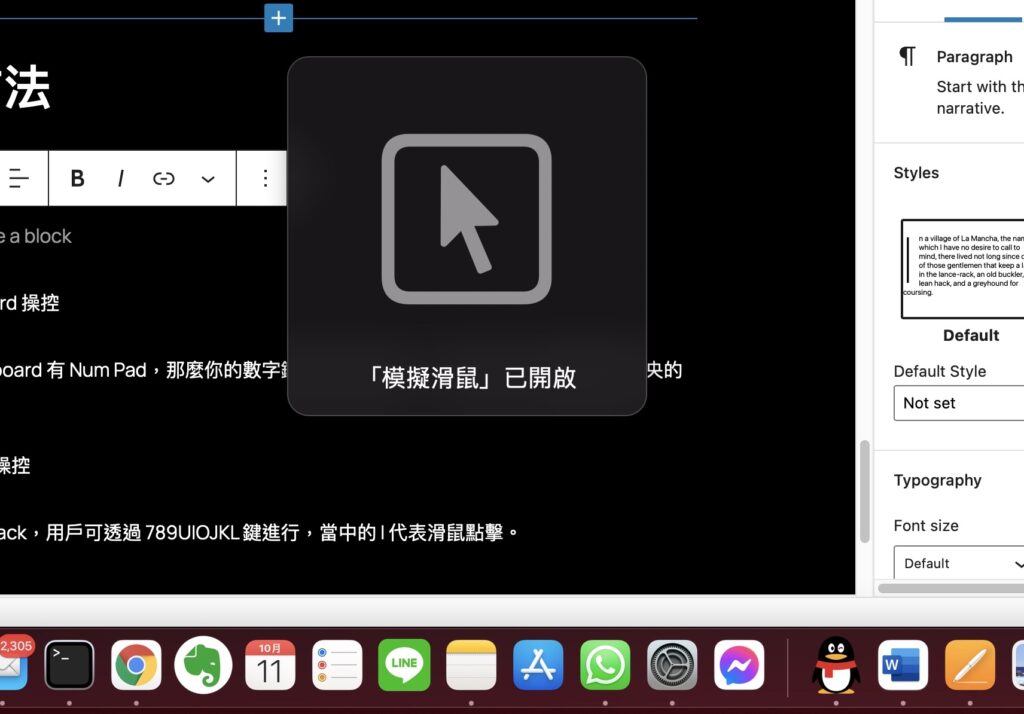This screenshot has width=1024, height=714.
Task: Expand more formatting options with the chevron
Action: tap(207, 178)
